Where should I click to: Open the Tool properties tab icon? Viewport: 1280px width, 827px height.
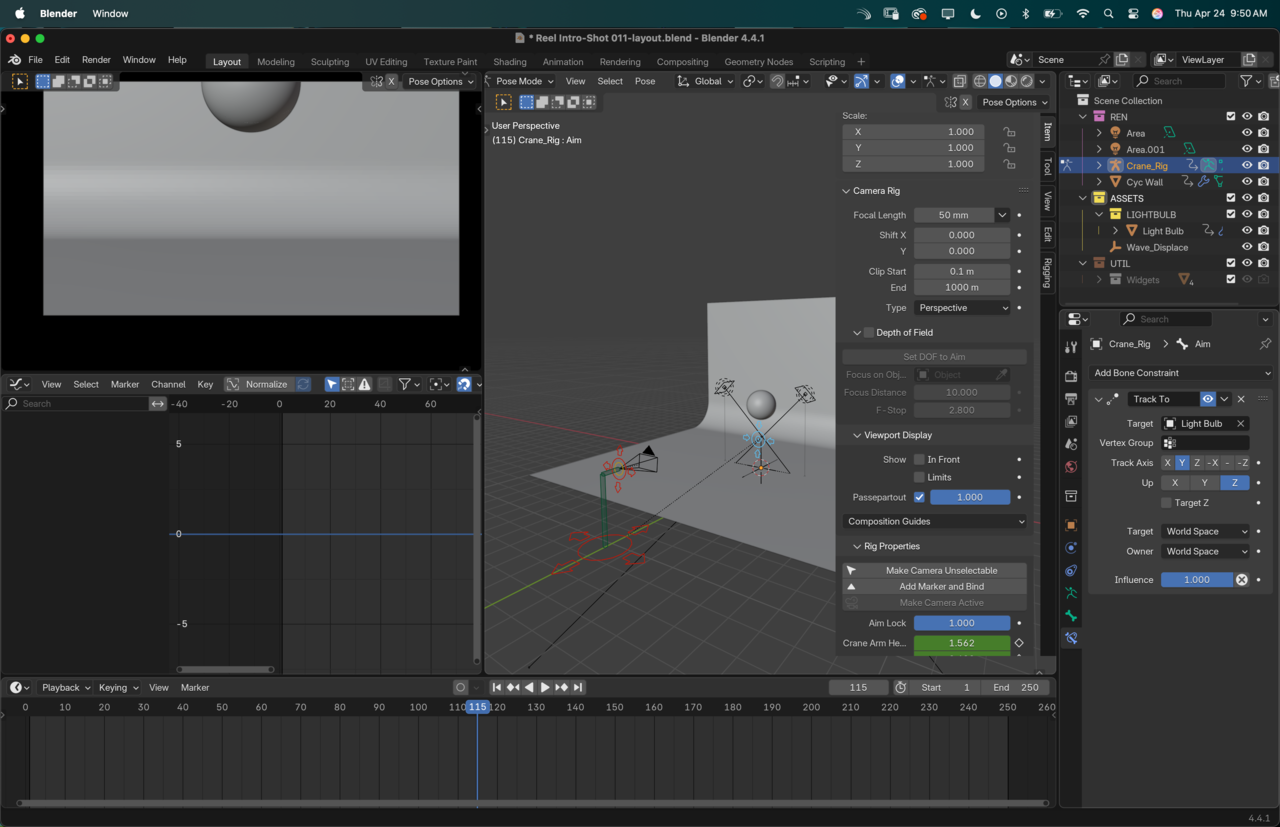pos(1071,347)
